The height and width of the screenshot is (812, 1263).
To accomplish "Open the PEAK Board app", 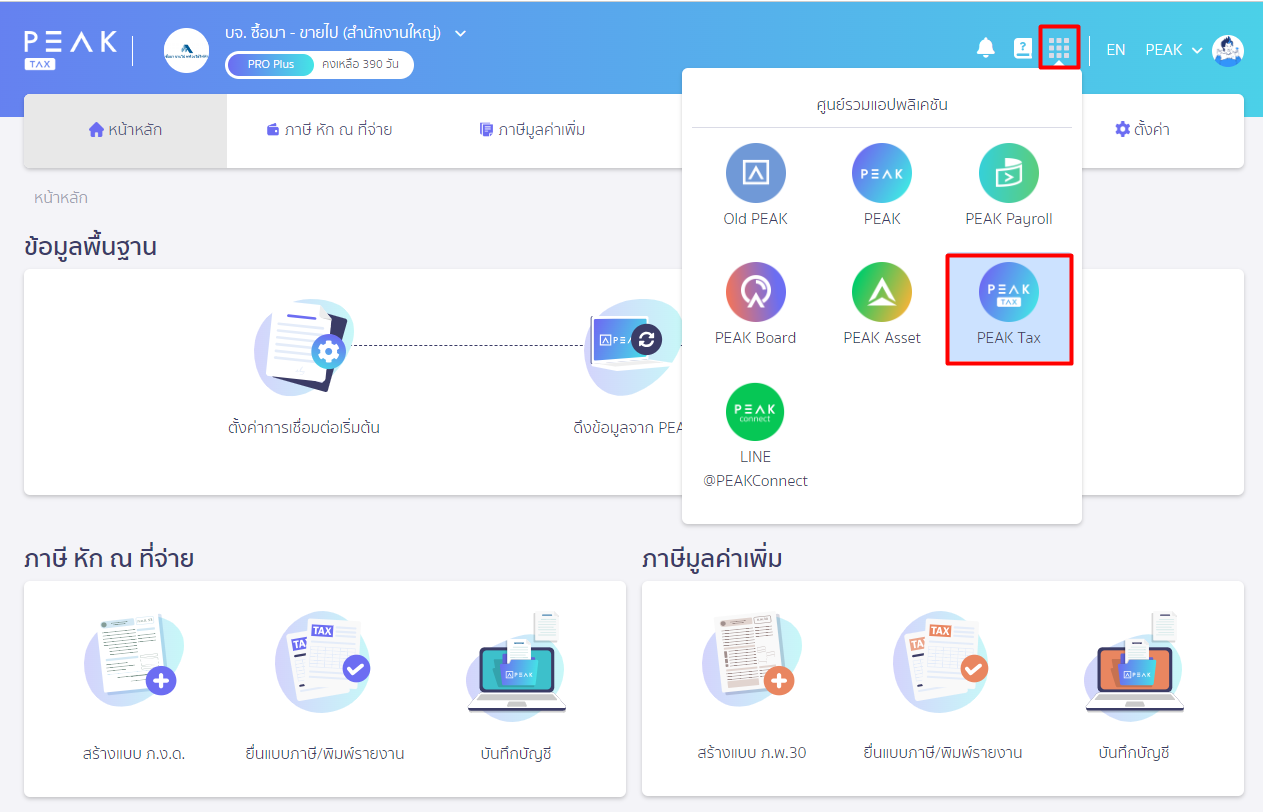I will pyautogui.click(x=755, y=293).
